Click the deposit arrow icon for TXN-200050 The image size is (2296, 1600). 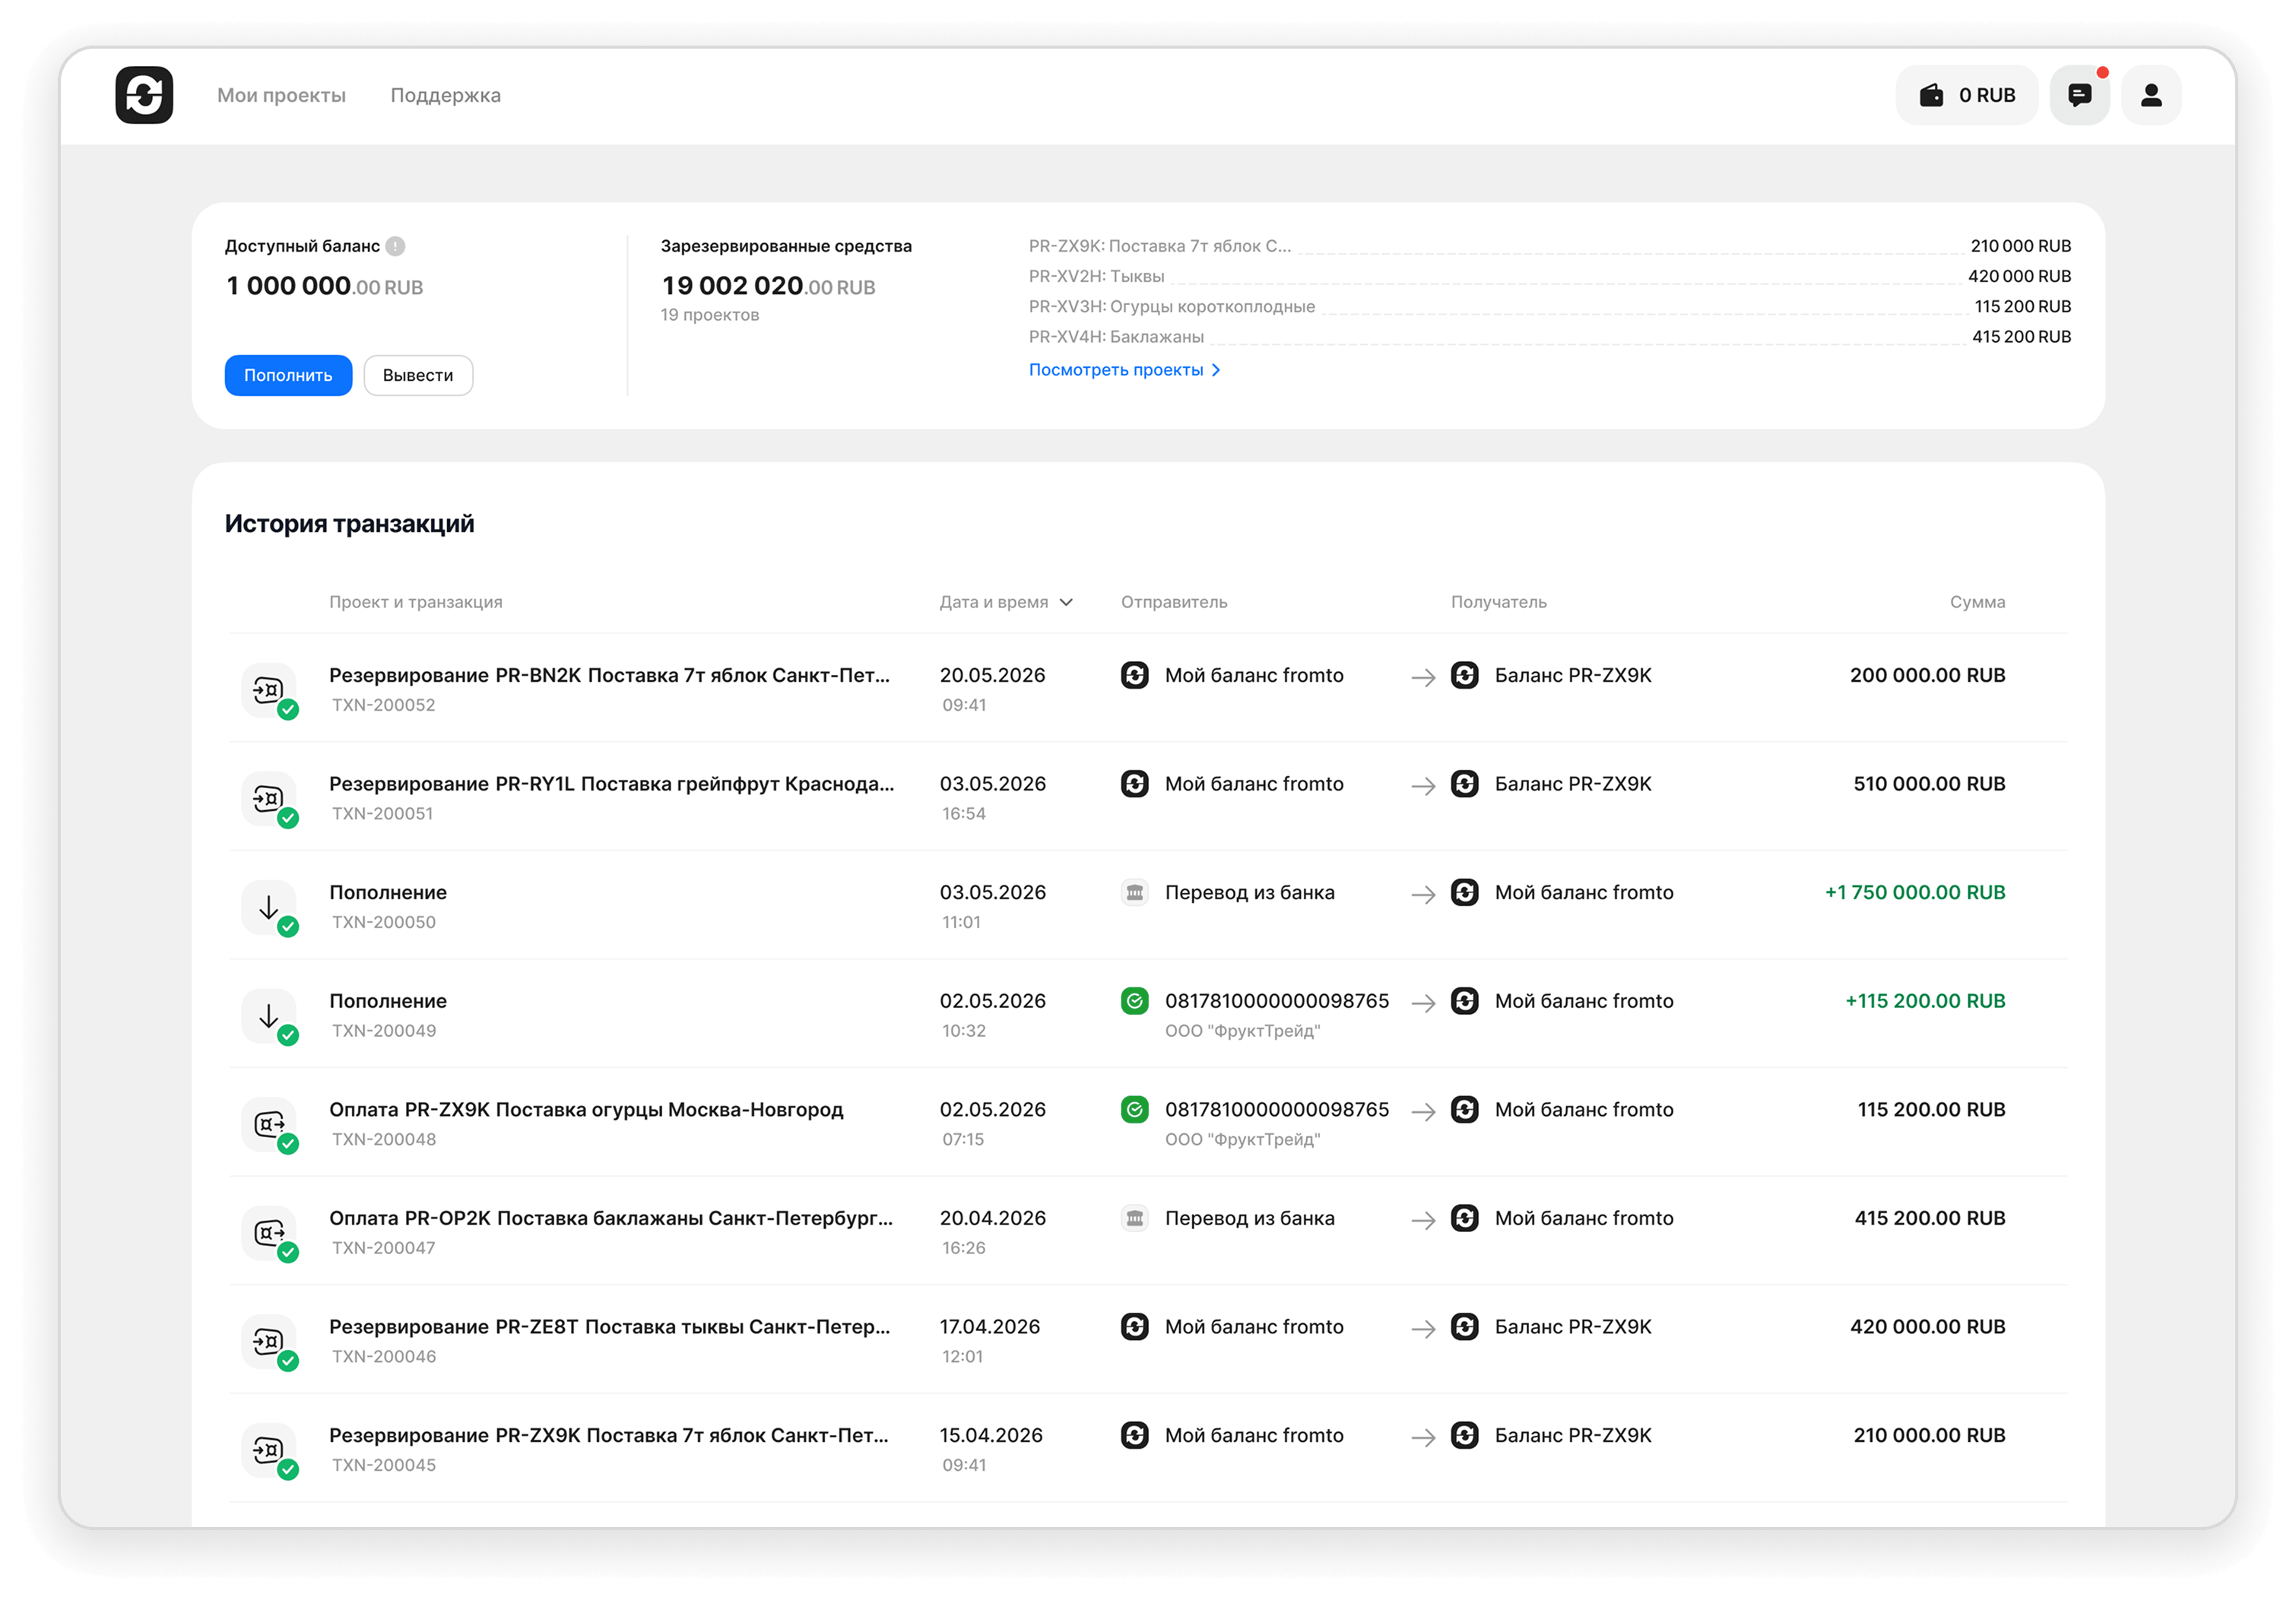point(269,907)
